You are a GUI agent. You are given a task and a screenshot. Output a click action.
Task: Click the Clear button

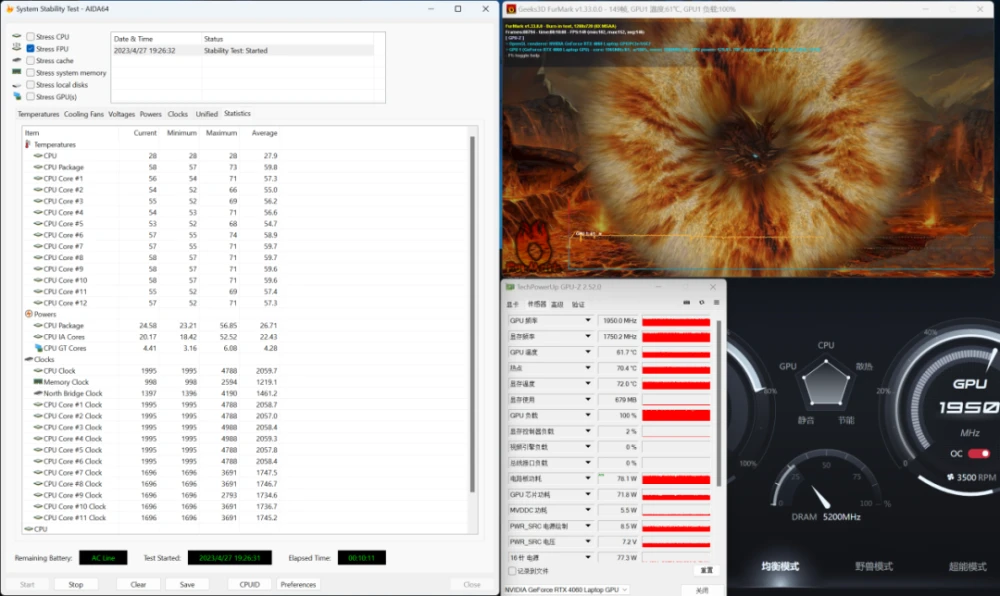pyautogui.click(x=138, y=585)
